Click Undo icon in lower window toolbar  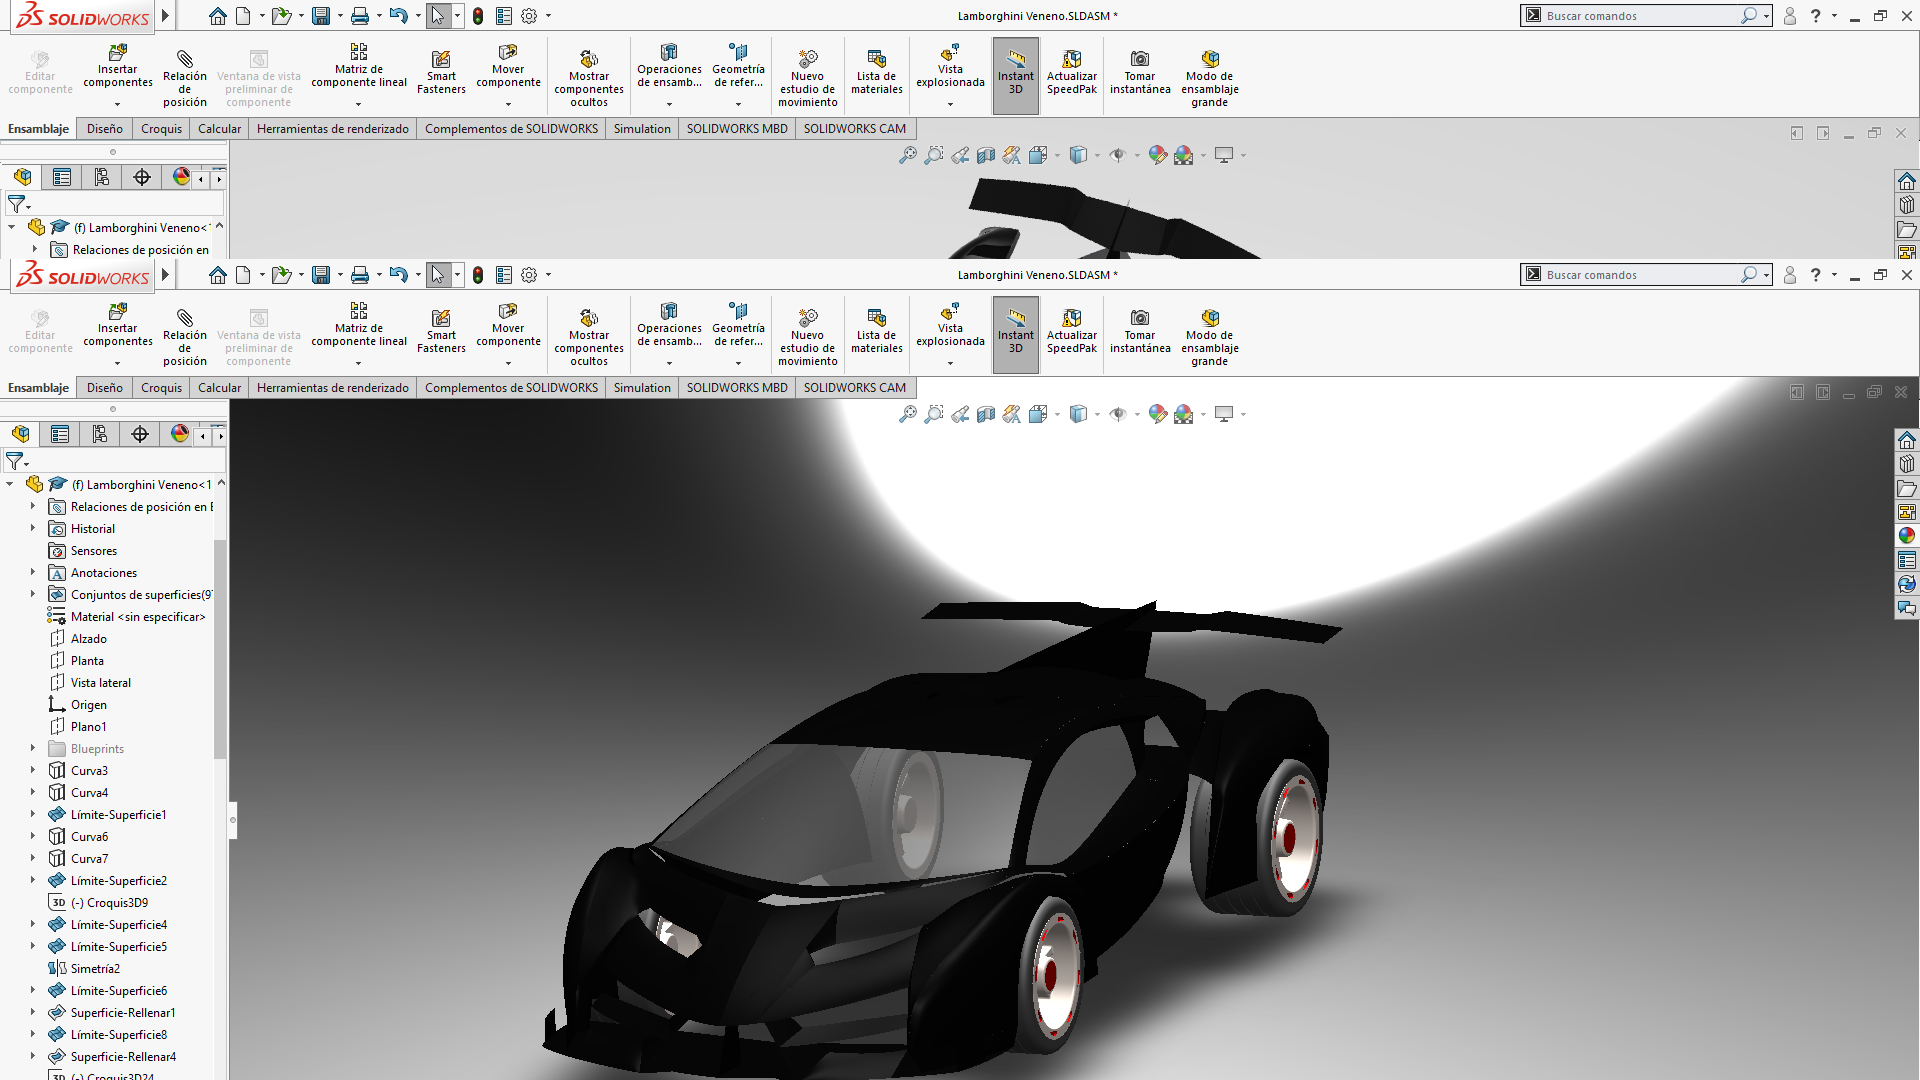pyautogui.click(x=399, y=275)
